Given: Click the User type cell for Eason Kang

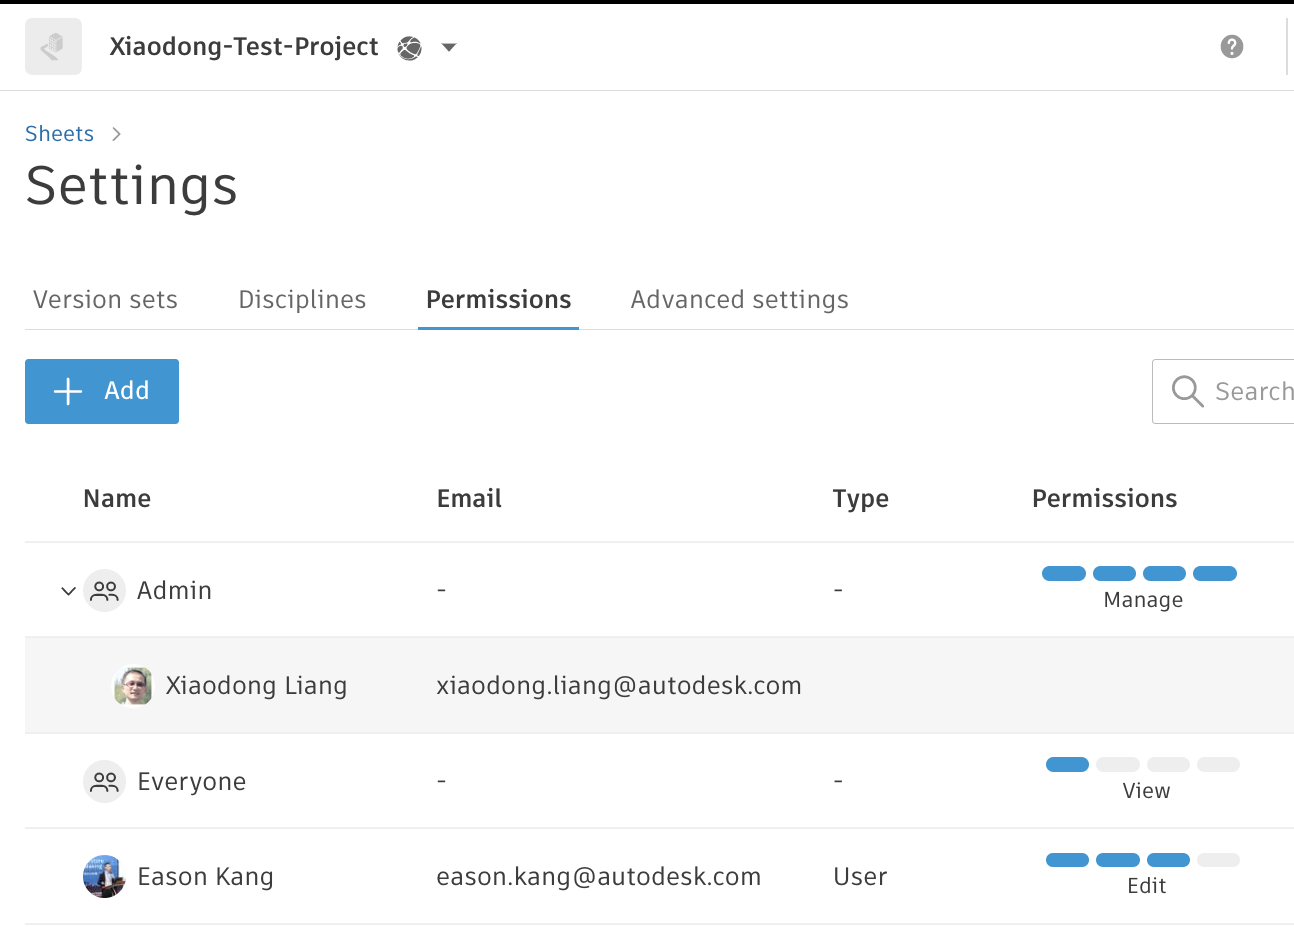Looking at the screenshot, I should (860, 877).
